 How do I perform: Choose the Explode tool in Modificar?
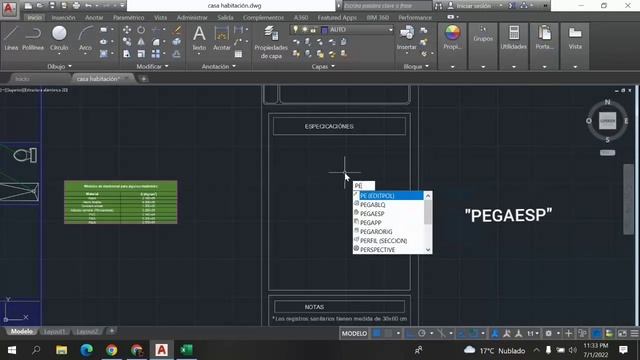pyautogui.click(x=177, y=42)
